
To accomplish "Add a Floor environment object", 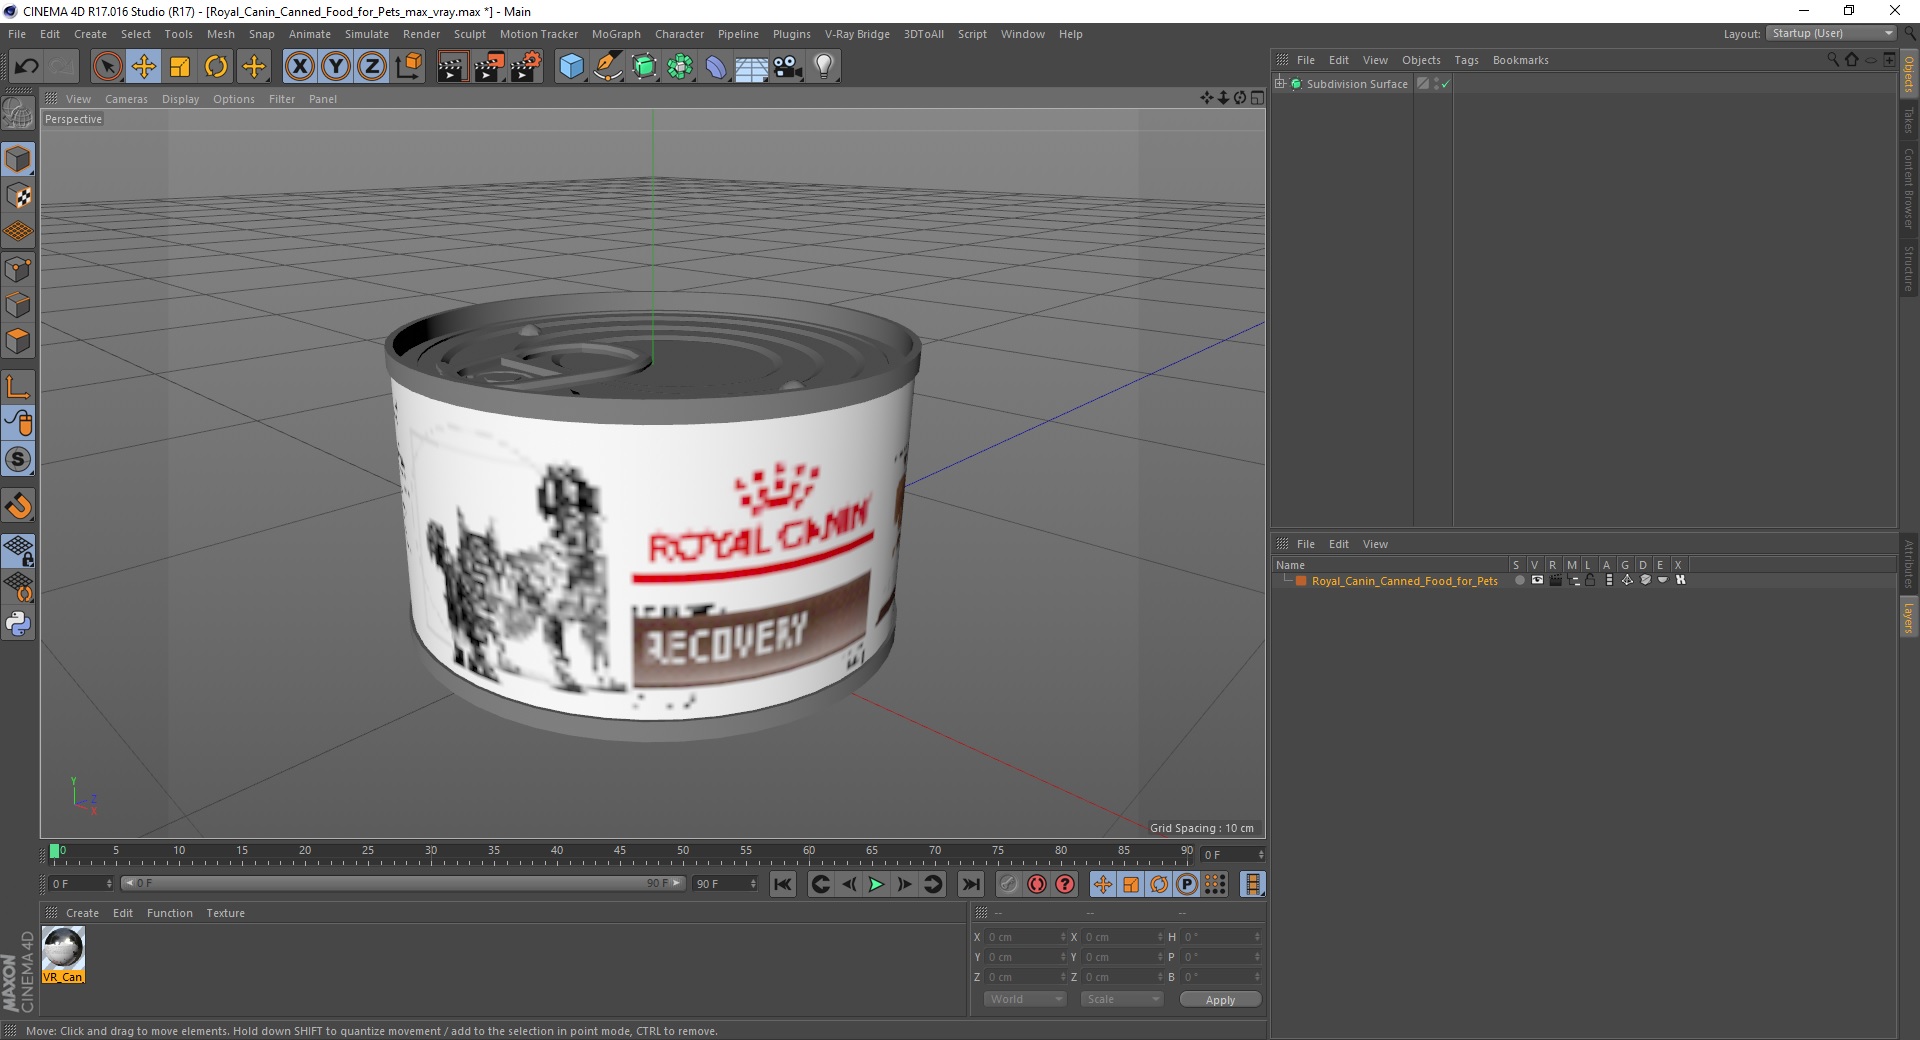I will pos(751,67).
